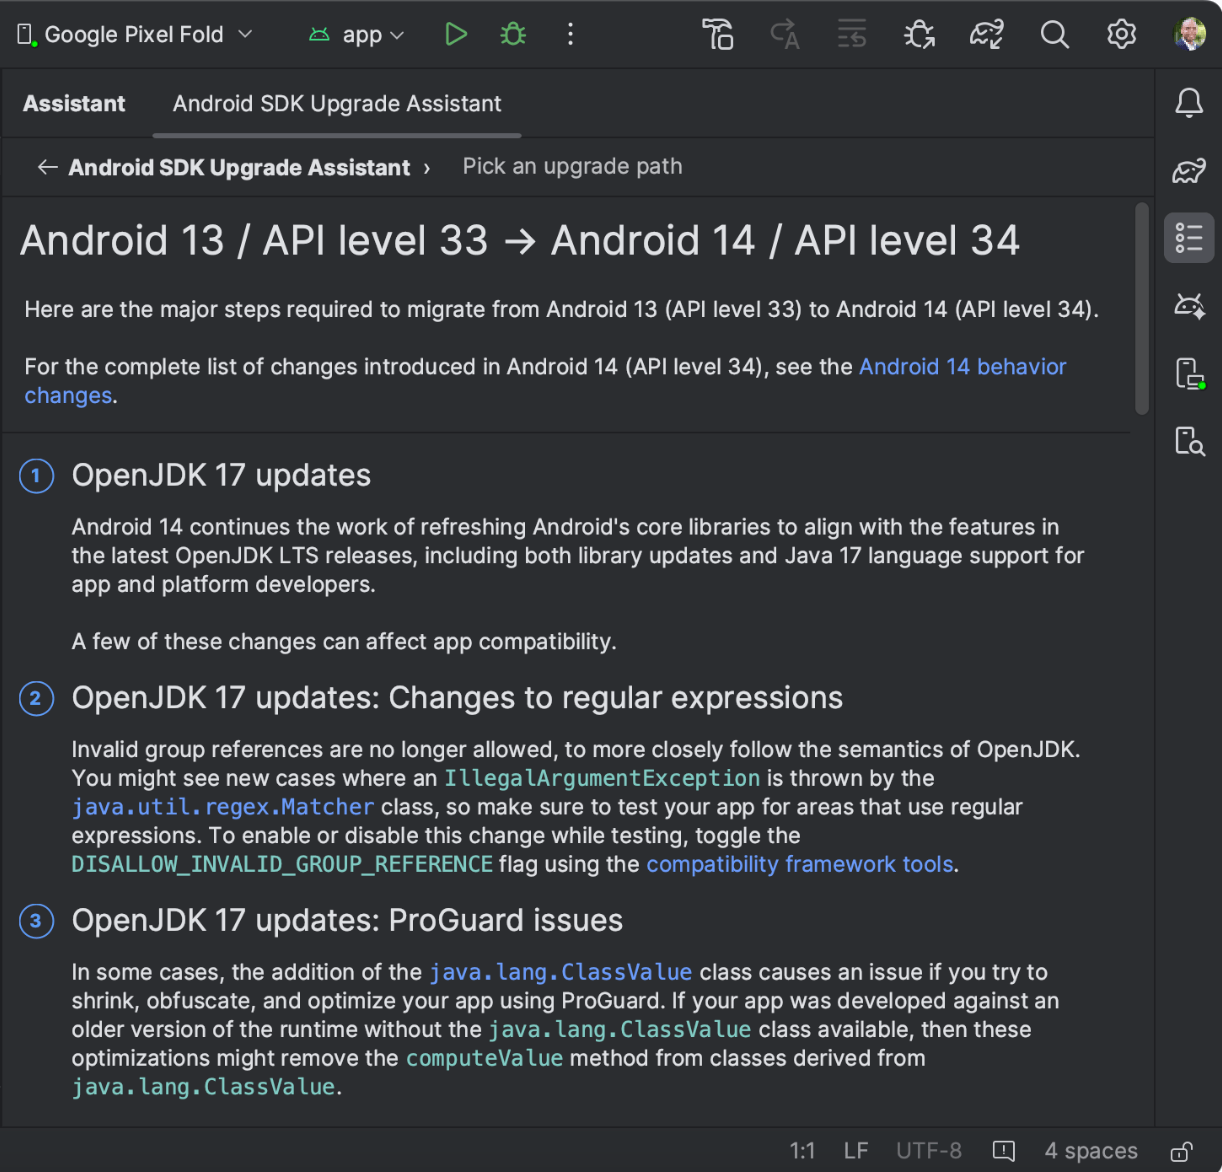Go back with the left arrow icon
The height and width of the screenshot is (1172, 1222).
click(x=47, y=167)
